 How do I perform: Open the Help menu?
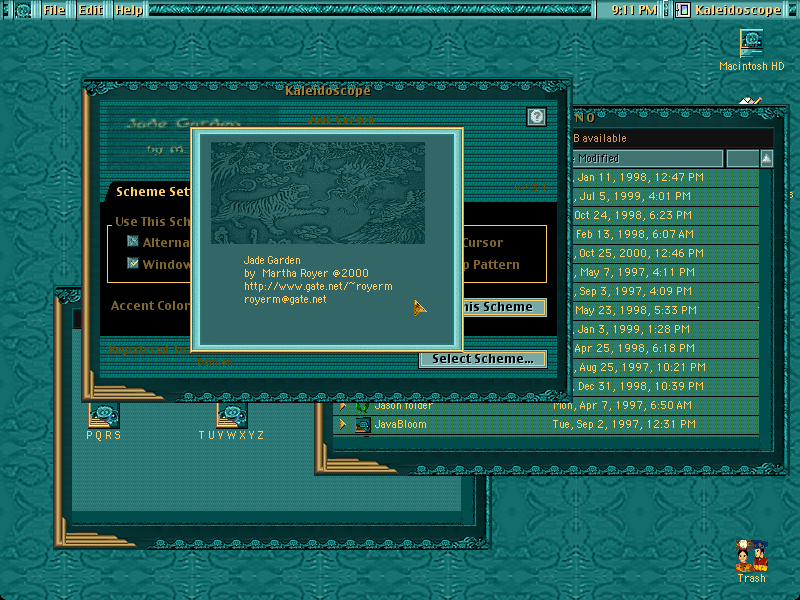click(x=129, y=10)
